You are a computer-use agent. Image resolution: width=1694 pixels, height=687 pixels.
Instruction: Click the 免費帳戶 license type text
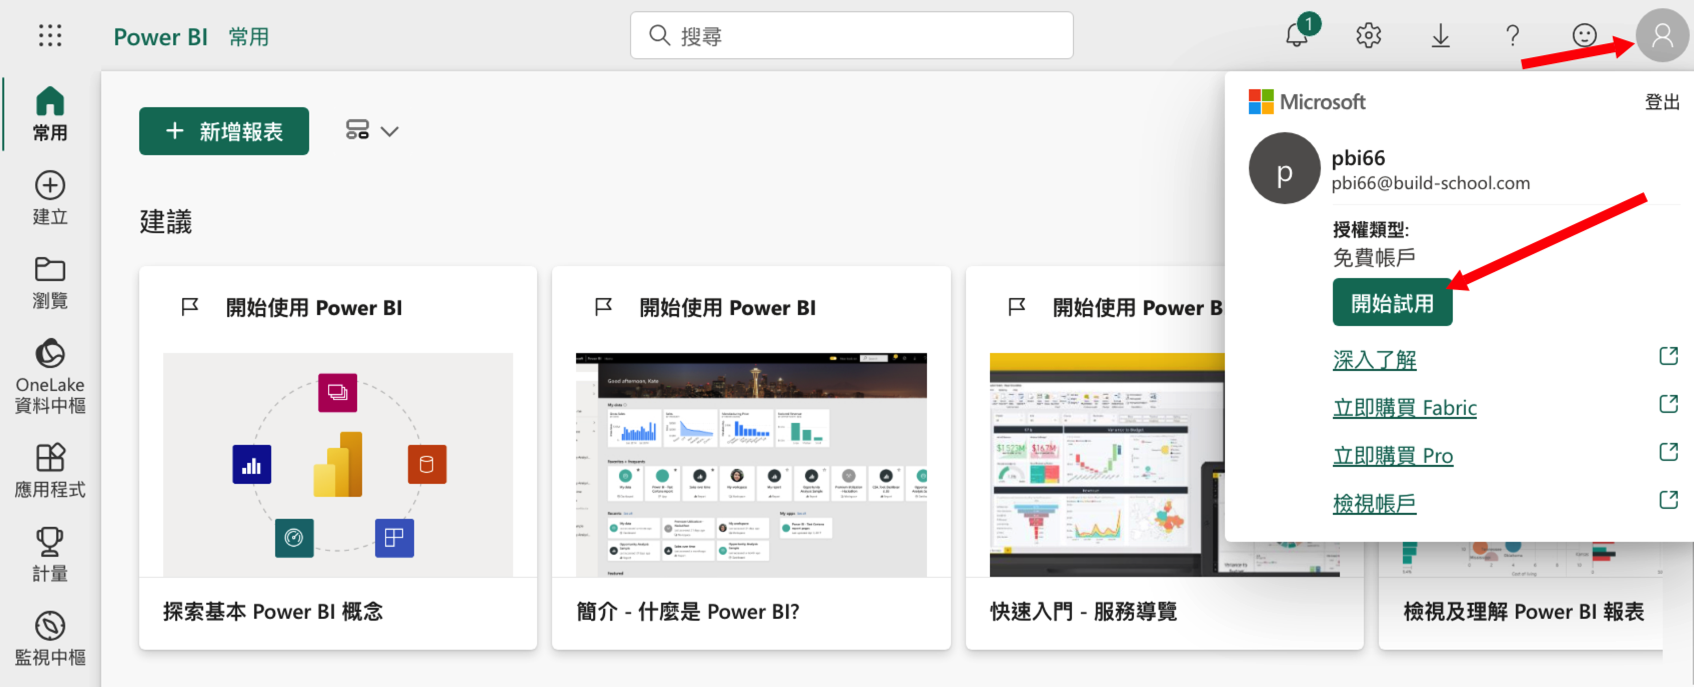pos(1374,258)
